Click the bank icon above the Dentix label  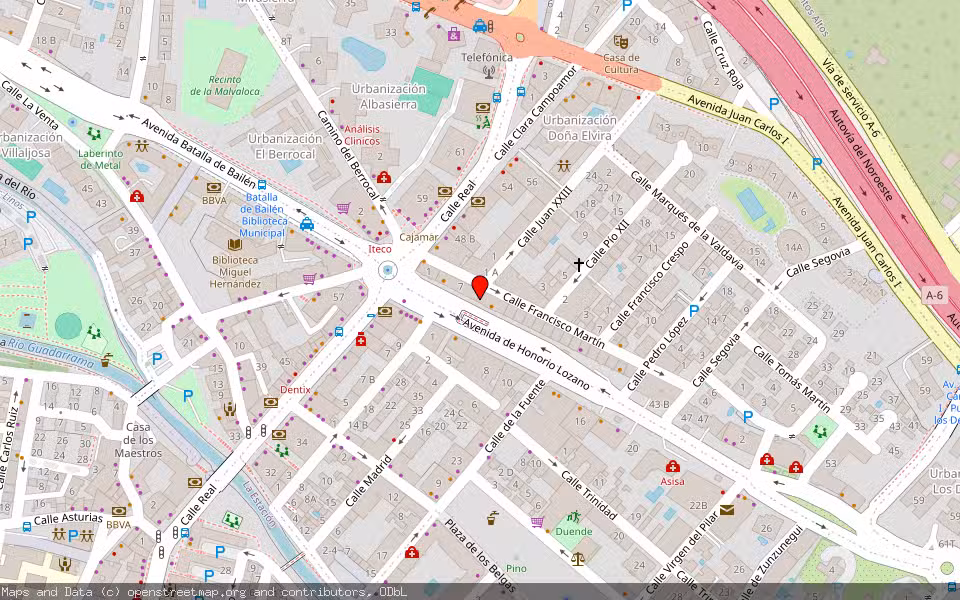[270, 403]
